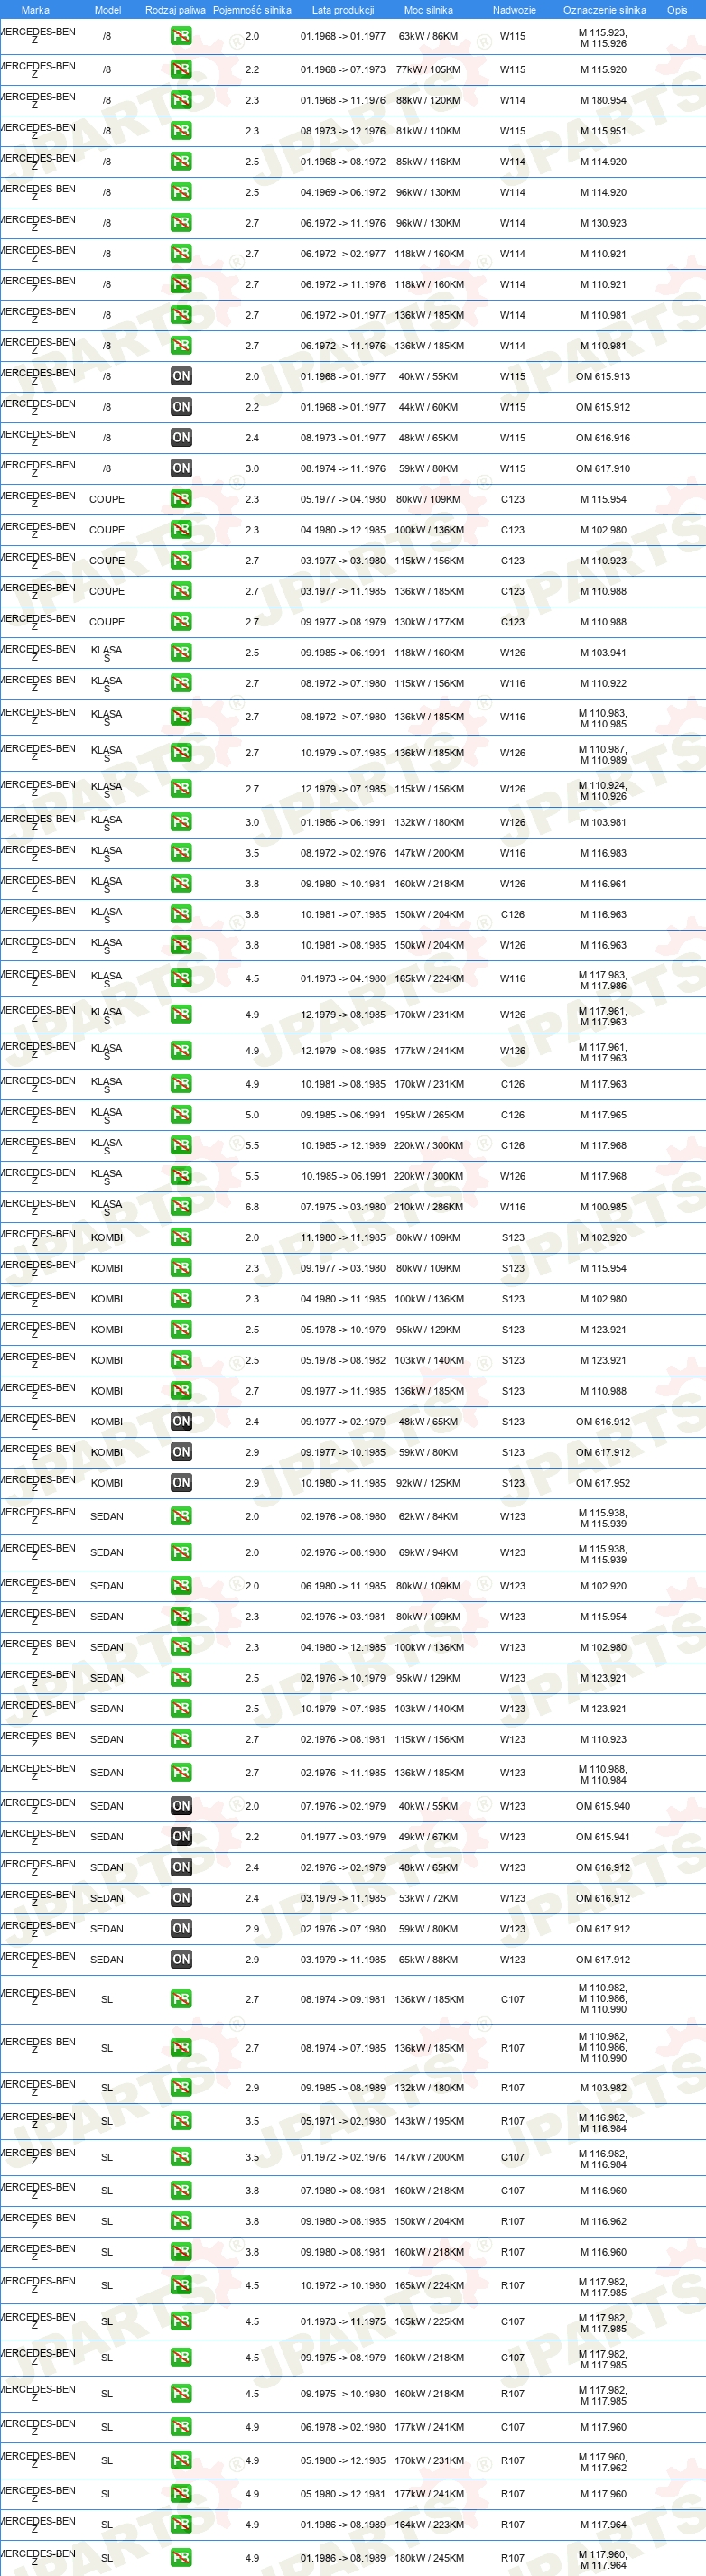This screenshot has height=2576, width=706.
Task: Select the production years 01.1986 -> 06.1991
Action: (343, 822)
